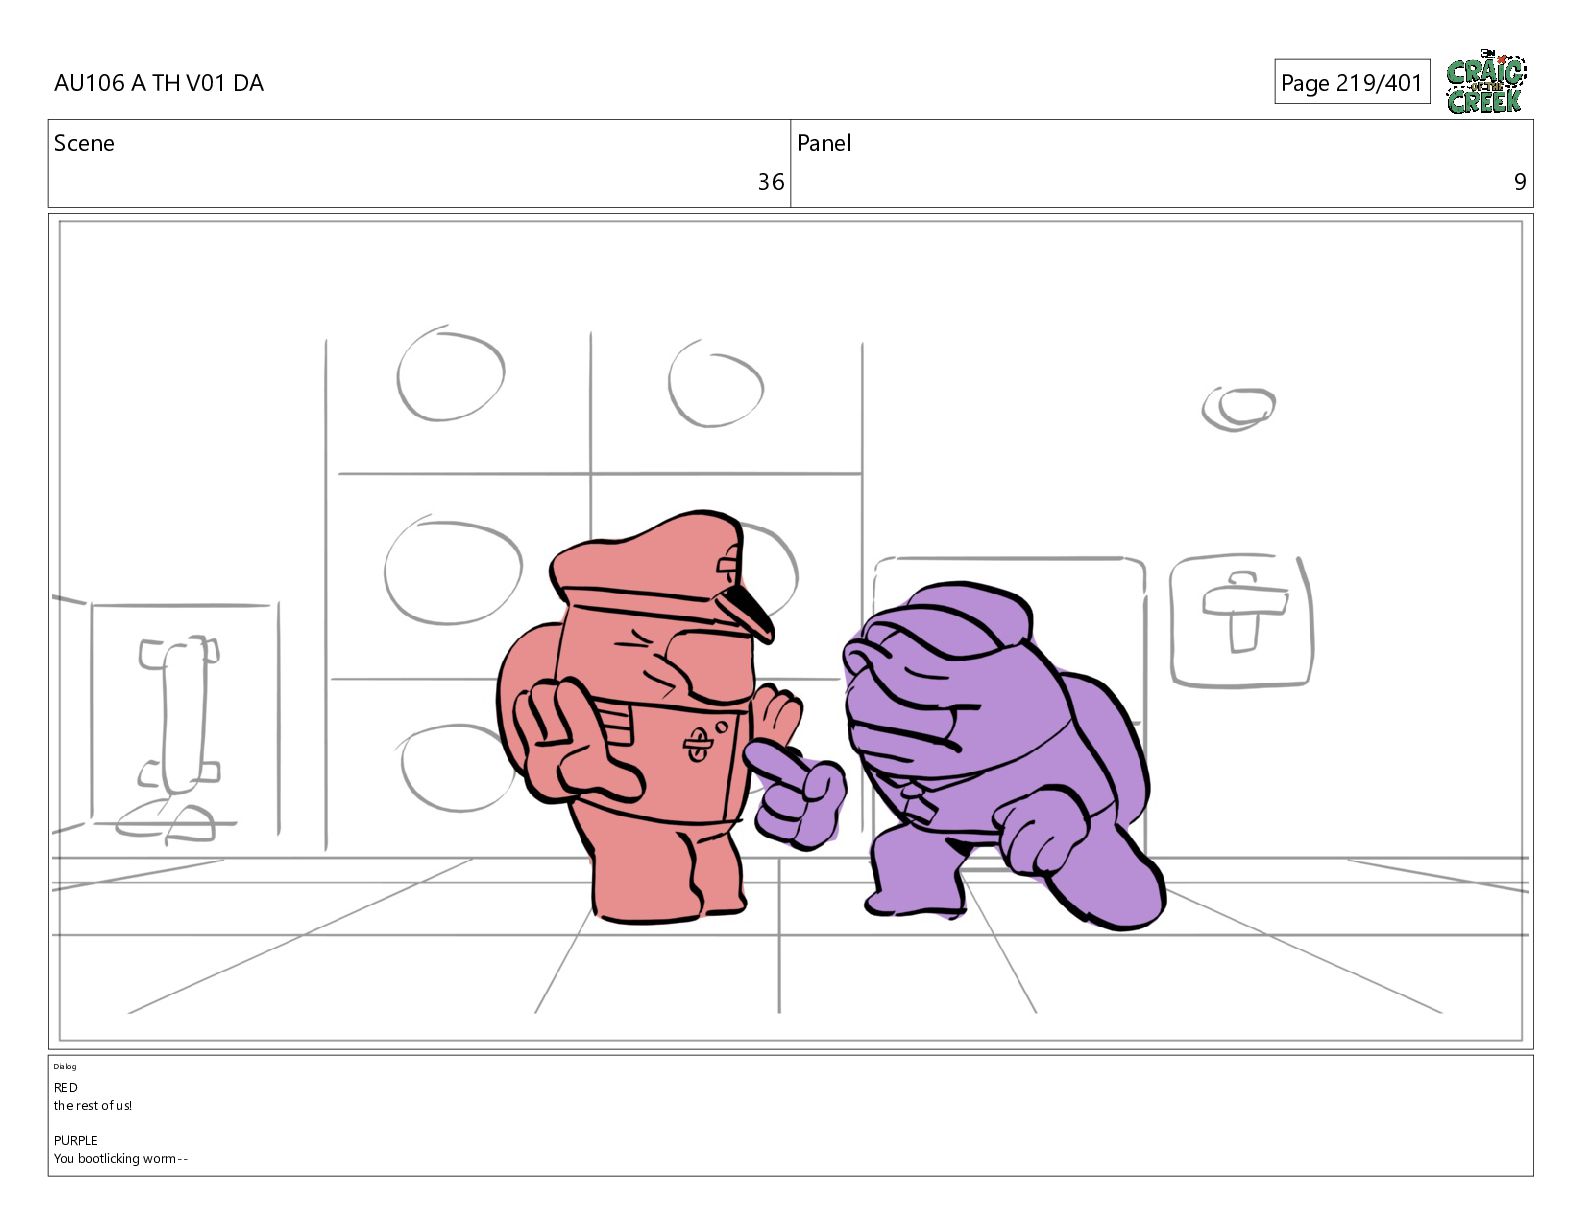1584x1224 pixels.
Task: Click the line 'the rest of us!'
Action: [x=93, y=1105]
